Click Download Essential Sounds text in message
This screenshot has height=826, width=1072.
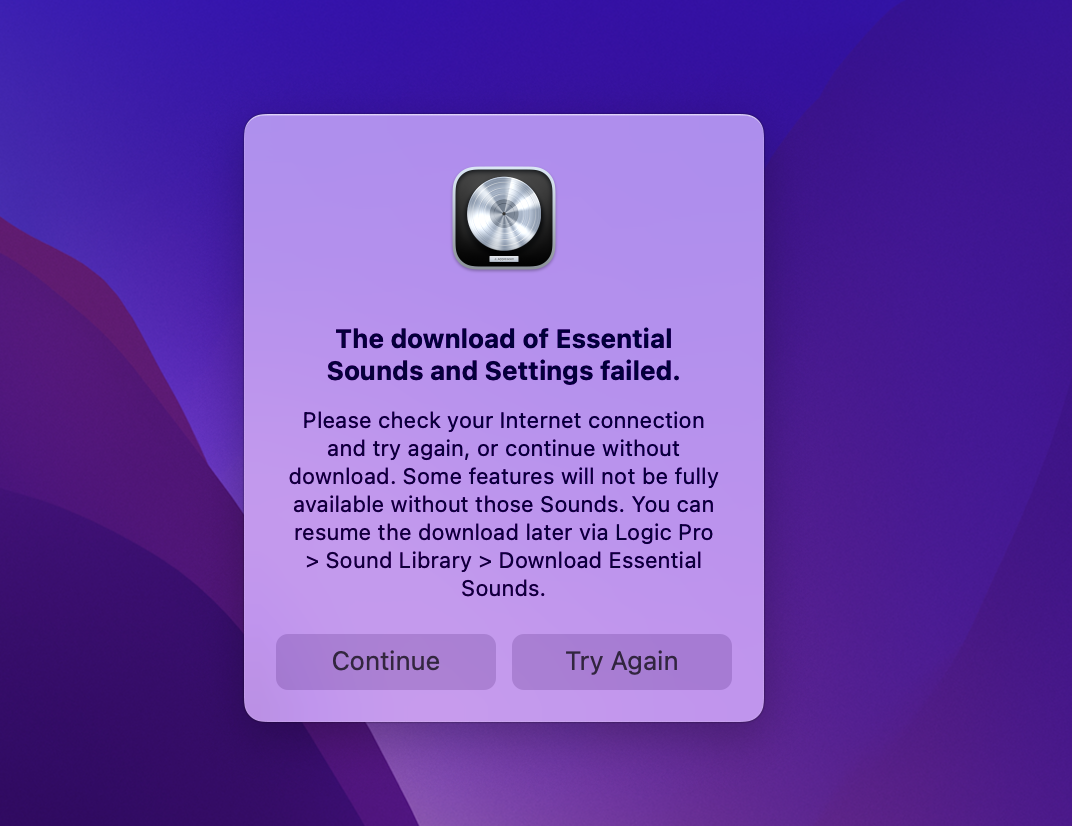tap(582, 574)
